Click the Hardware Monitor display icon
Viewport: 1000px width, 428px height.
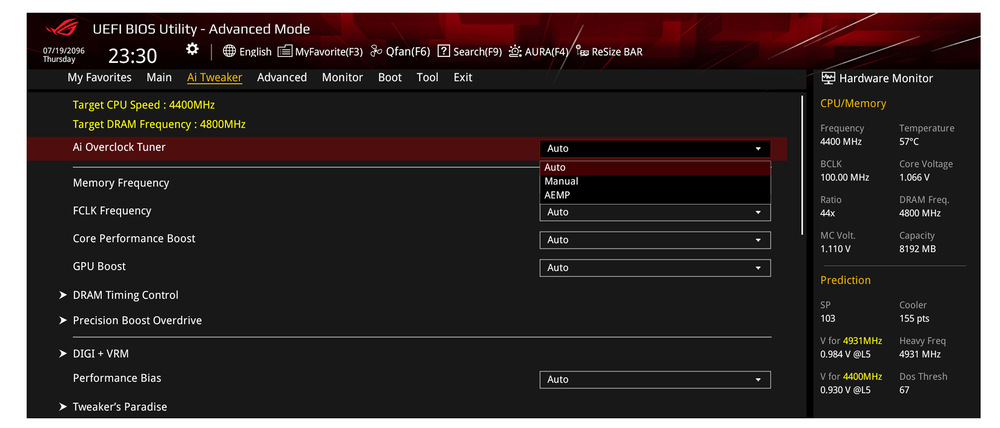828,78
